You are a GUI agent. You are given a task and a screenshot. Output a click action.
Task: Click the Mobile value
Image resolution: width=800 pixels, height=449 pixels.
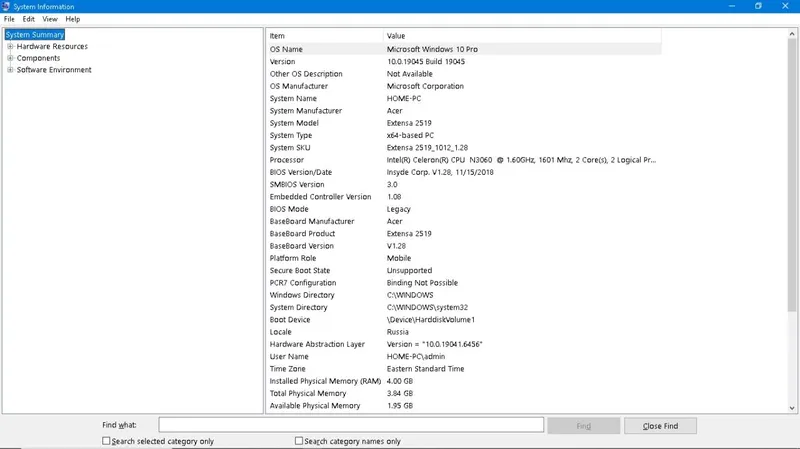[399, 258]
